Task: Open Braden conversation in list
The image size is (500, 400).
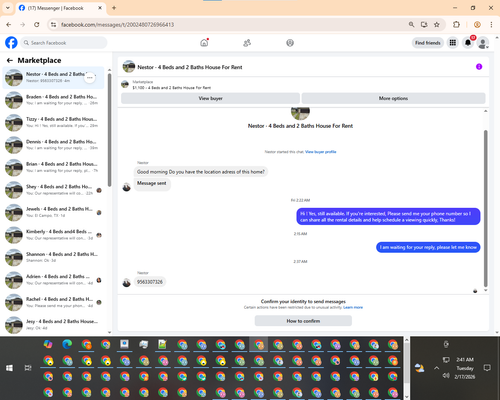Action: click(x=53, y=100)
